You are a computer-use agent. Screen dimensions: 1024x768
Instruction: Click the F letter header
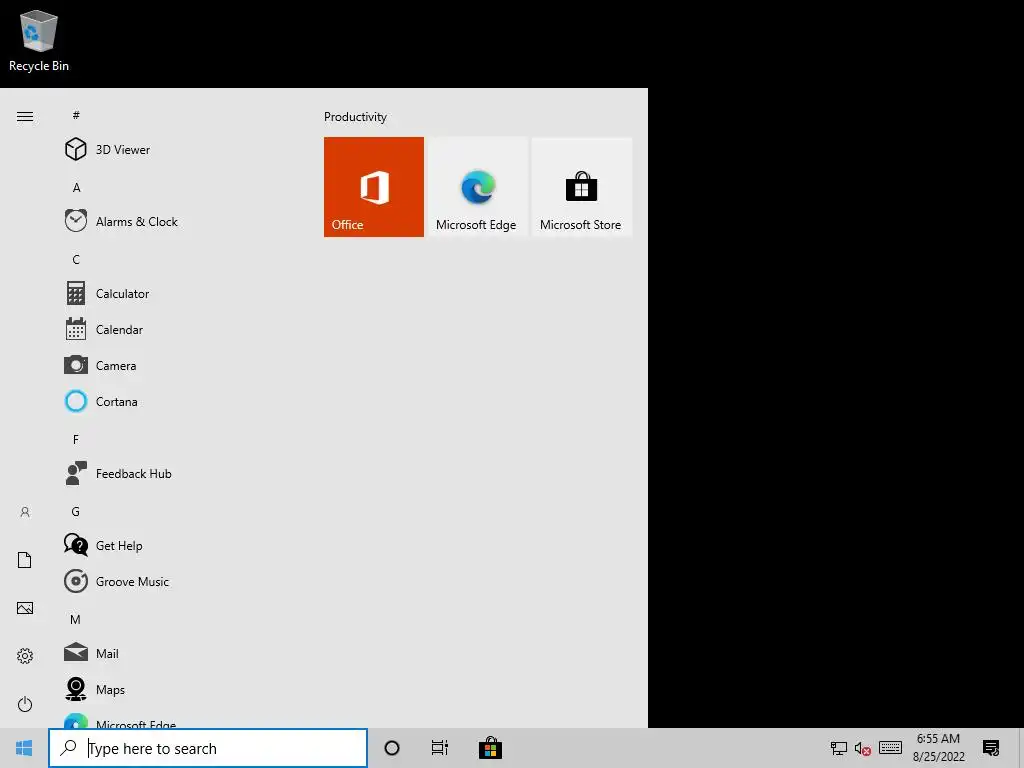[x=76, y=440]
